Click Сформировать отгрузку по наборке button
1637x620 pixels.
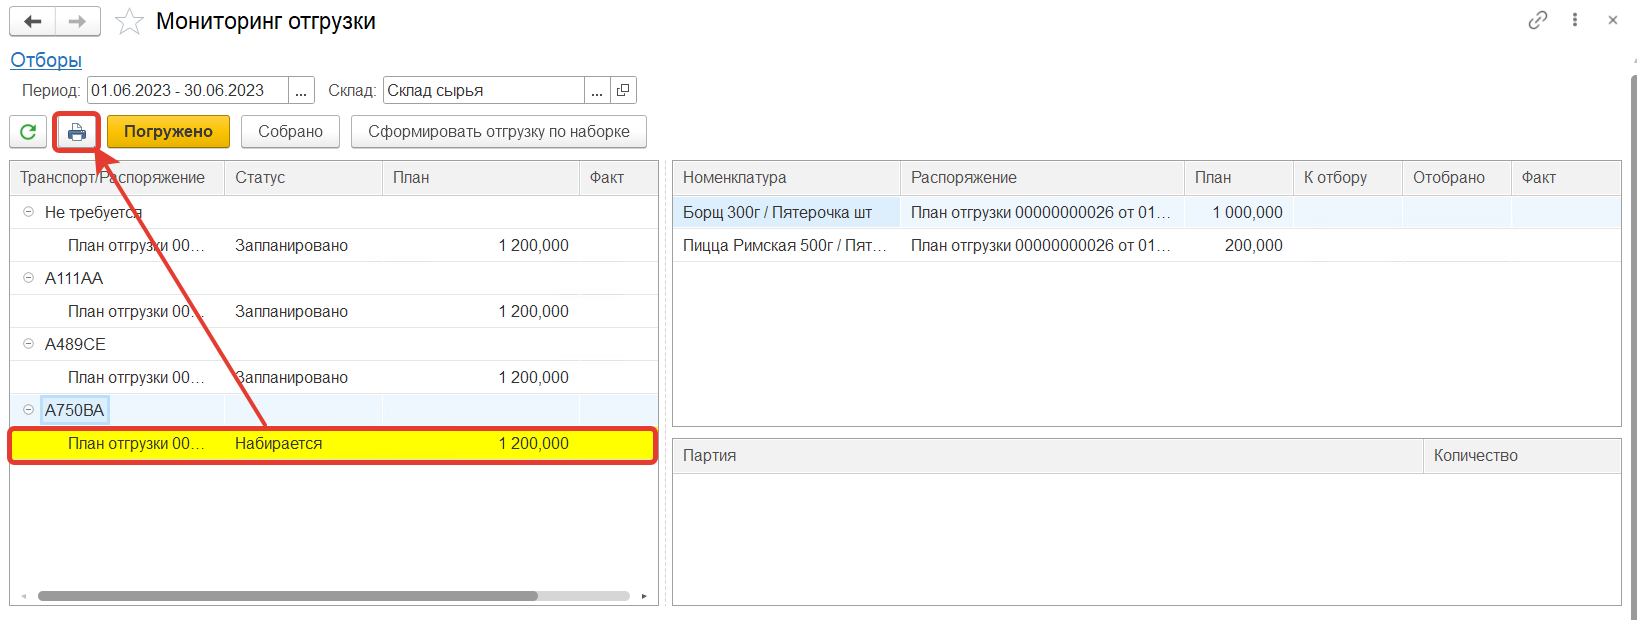(x=498, y=131)
